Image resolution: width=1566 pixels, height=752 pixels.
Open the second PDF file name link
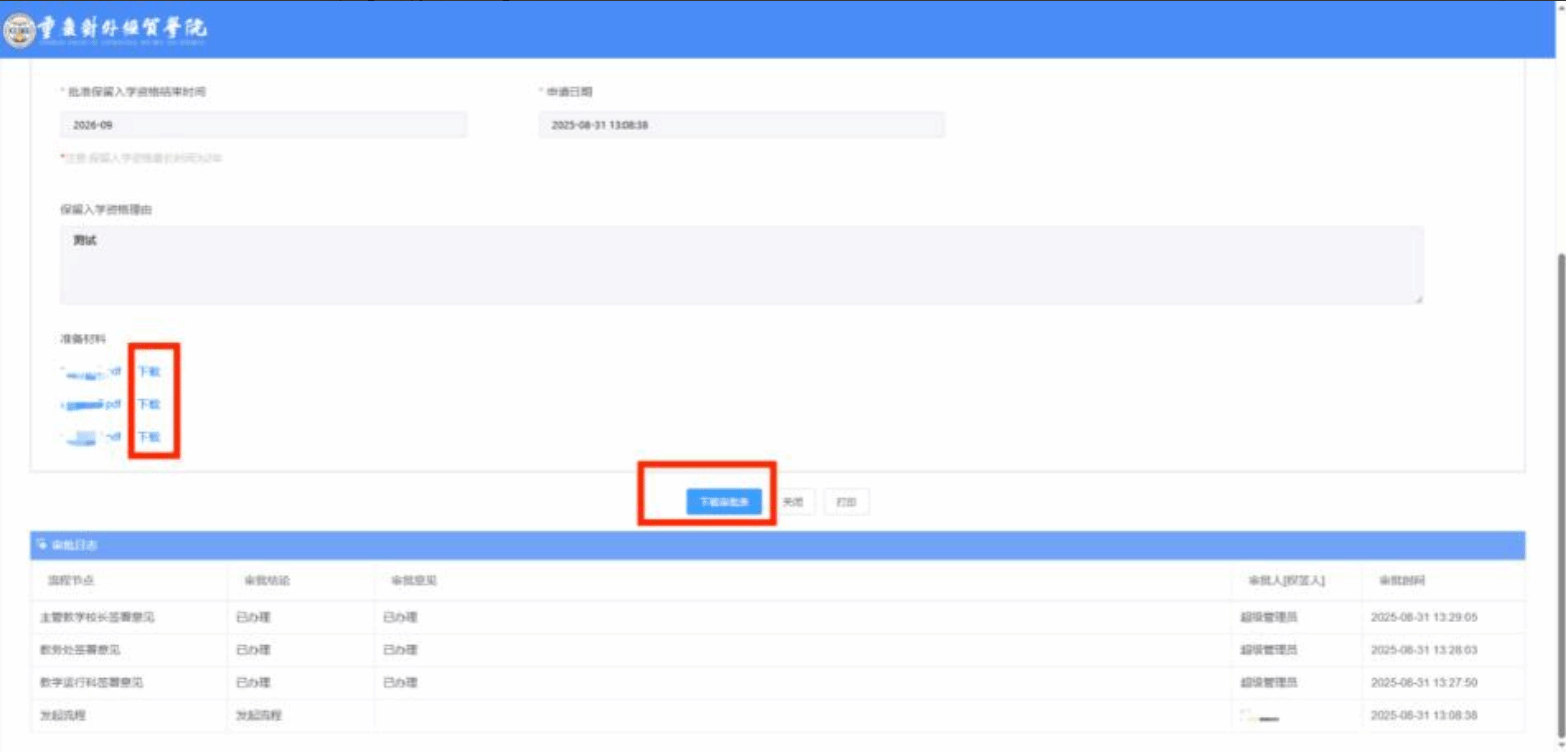click(91, 405)
